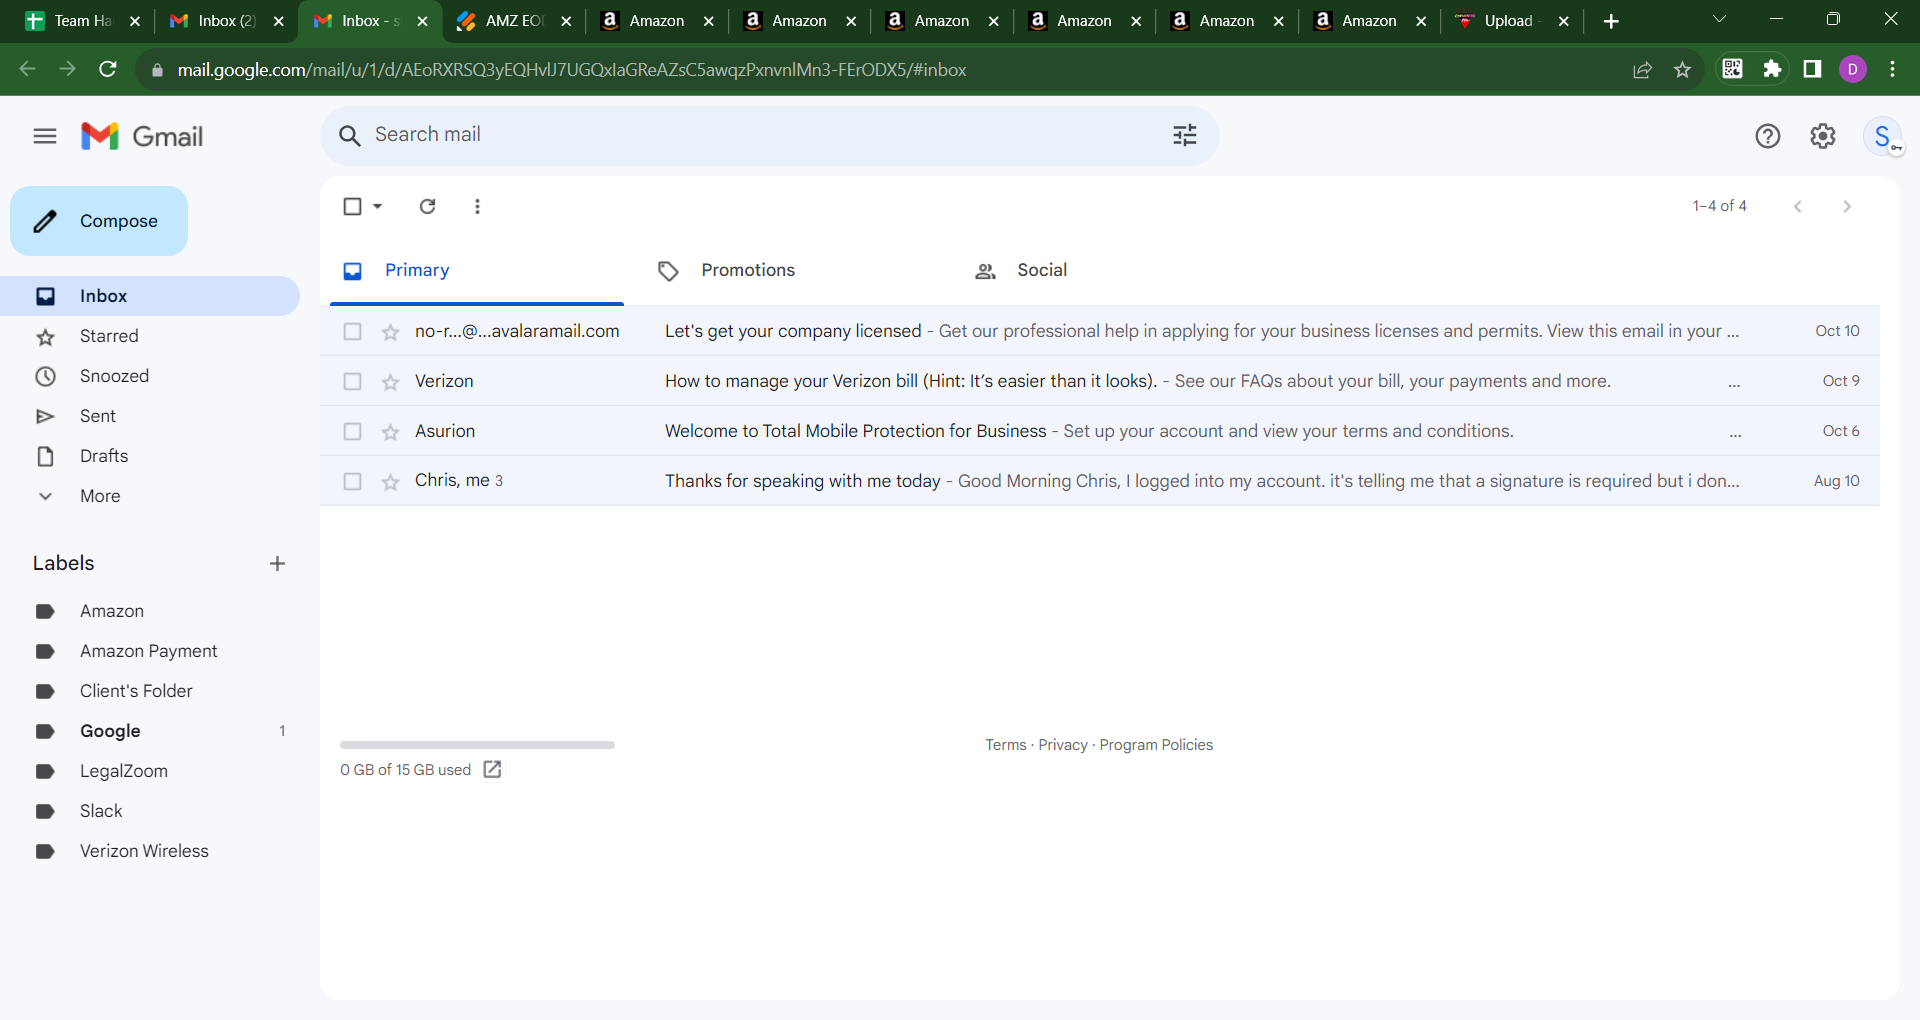The height and width of the screenshot is (1020, 1920).
Task: Star the Chris, me conversation
Action: pyautogui.click(x=390, y=482)
